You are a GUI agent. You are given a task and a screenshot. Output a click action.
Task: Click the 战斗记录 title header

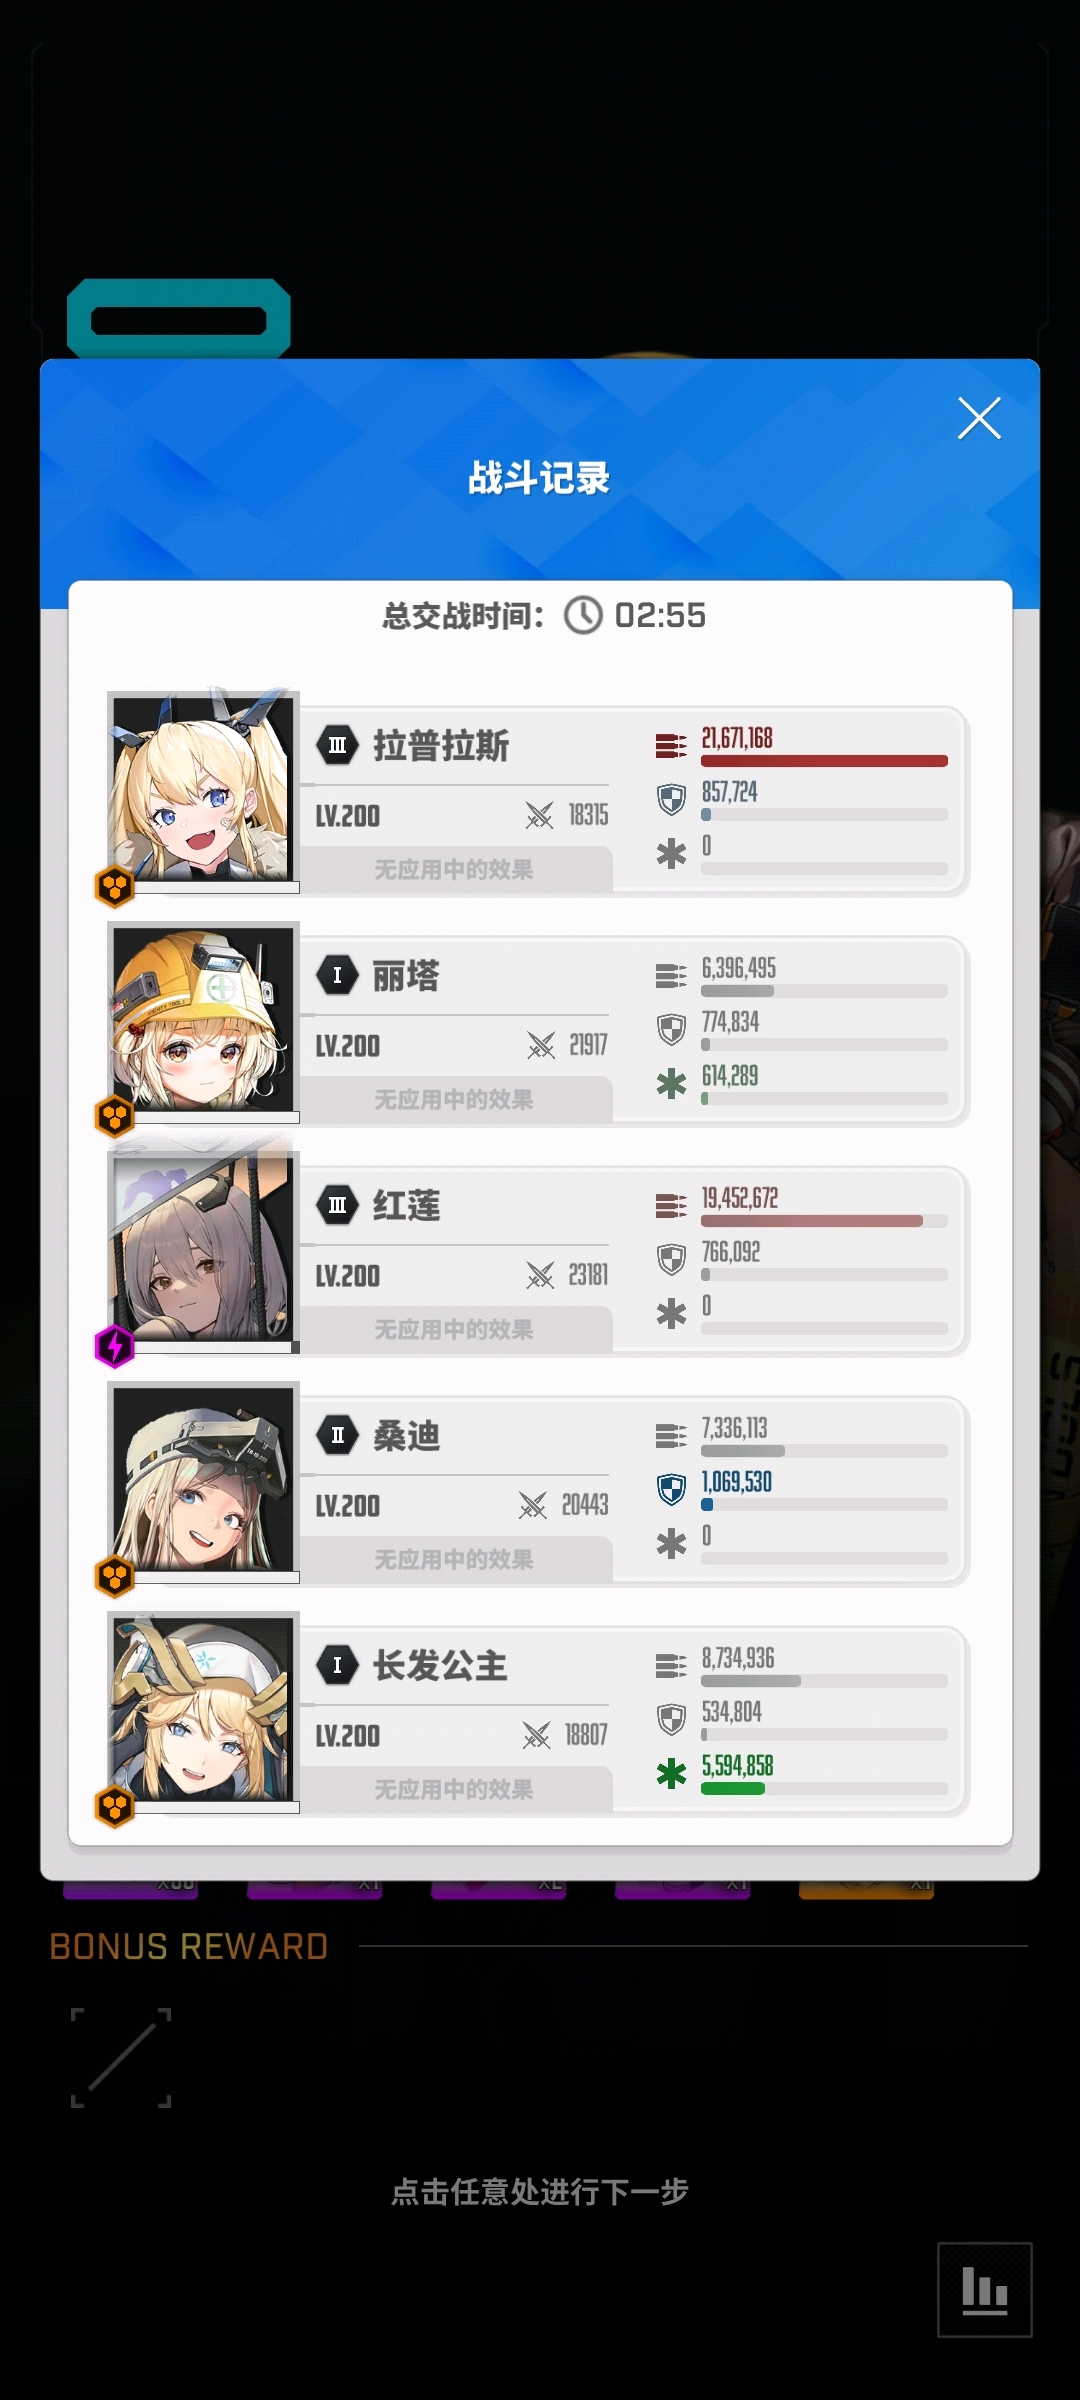click(x=539, y=478)
